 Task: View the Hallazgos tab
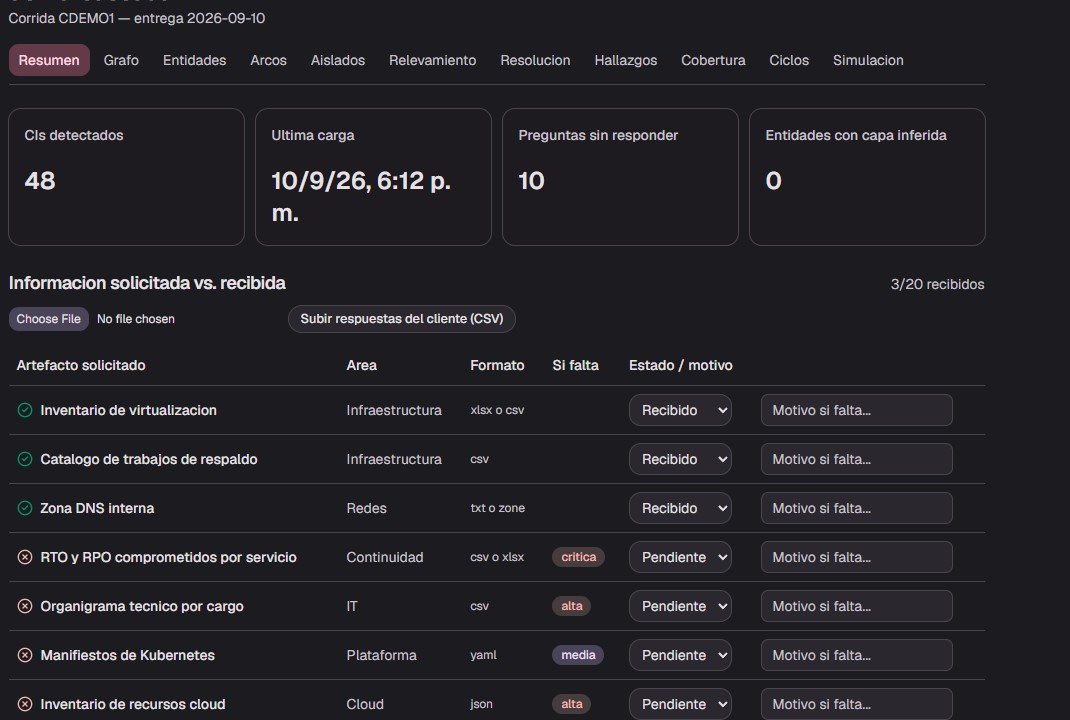[626, 60]
